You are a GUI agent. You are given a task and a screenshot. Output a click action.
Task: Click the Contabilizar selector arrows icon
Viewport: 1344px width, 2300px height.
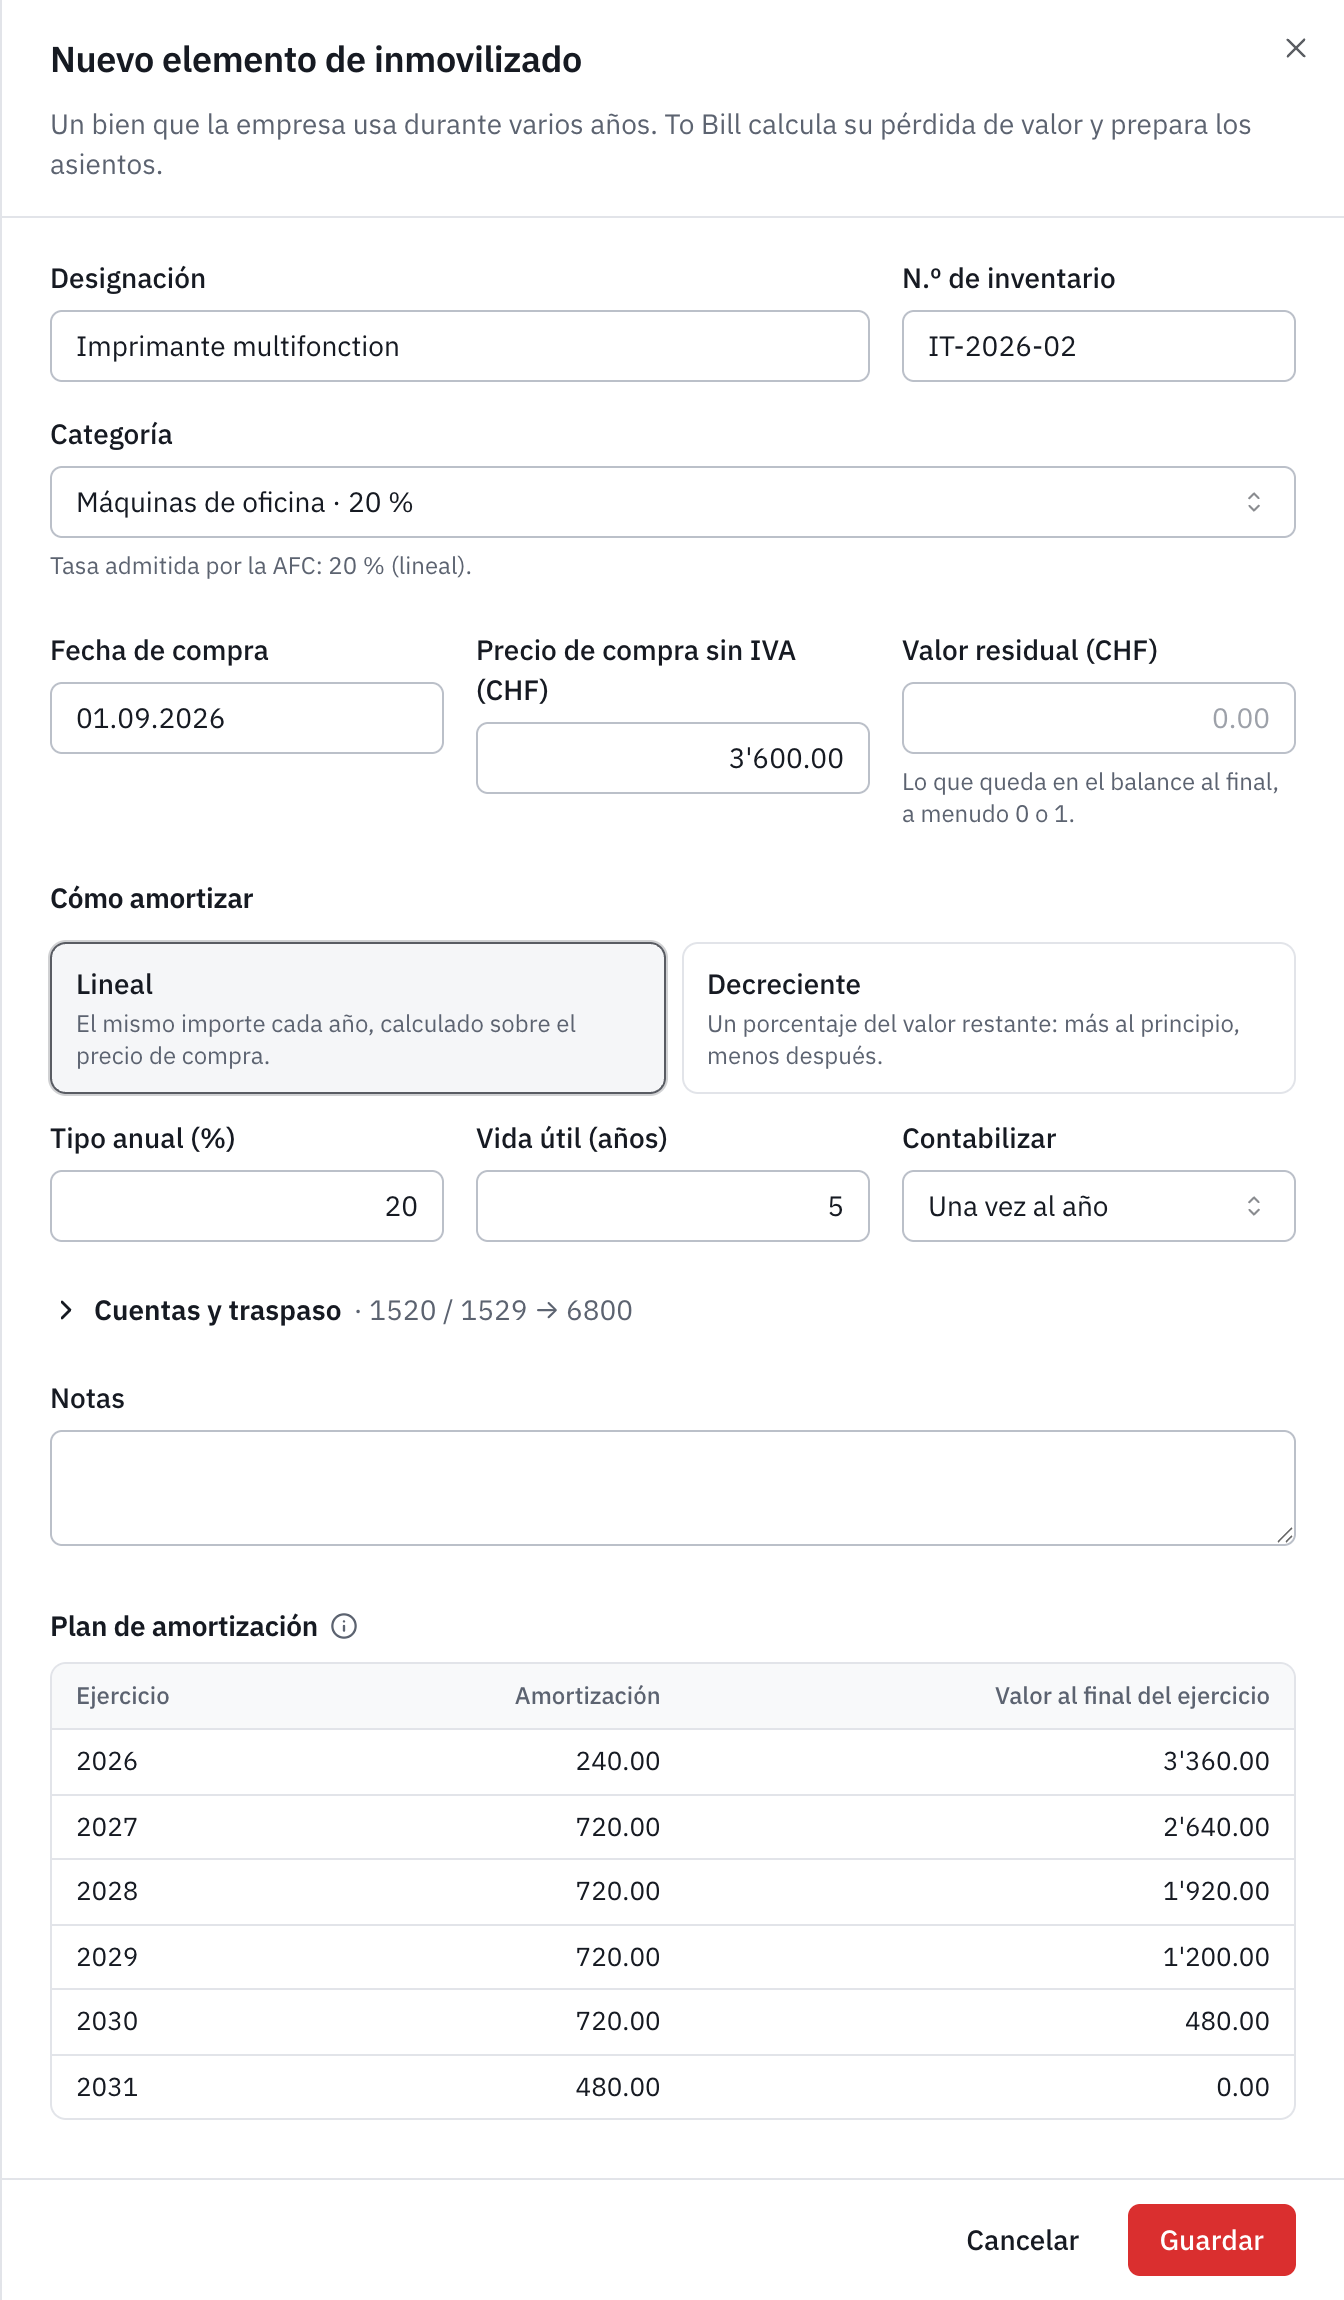1253,1206
